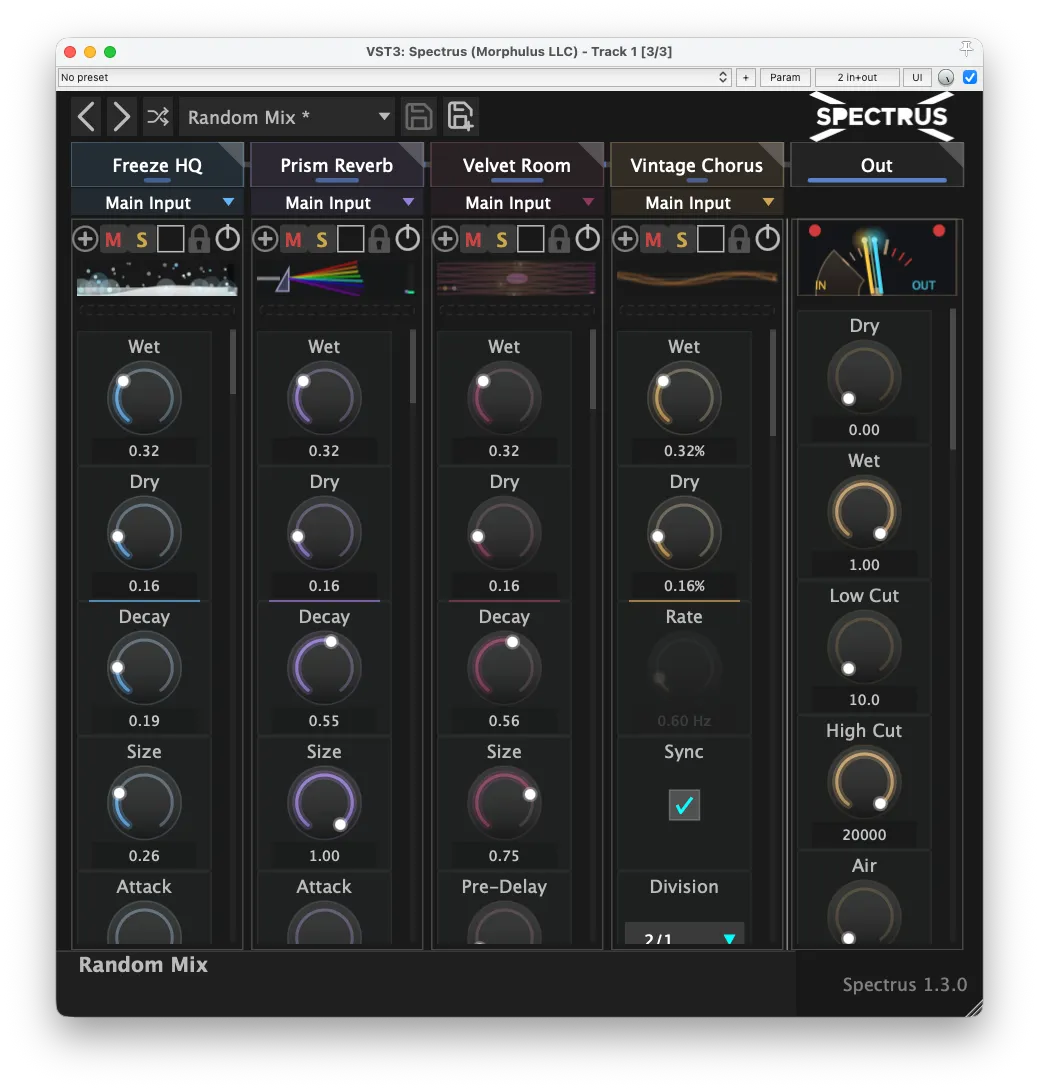The height and width of the screenshot is (1091, 1039).
Task: Click the Freeze HQ snowy thumbnail
Action: [157, 279]
